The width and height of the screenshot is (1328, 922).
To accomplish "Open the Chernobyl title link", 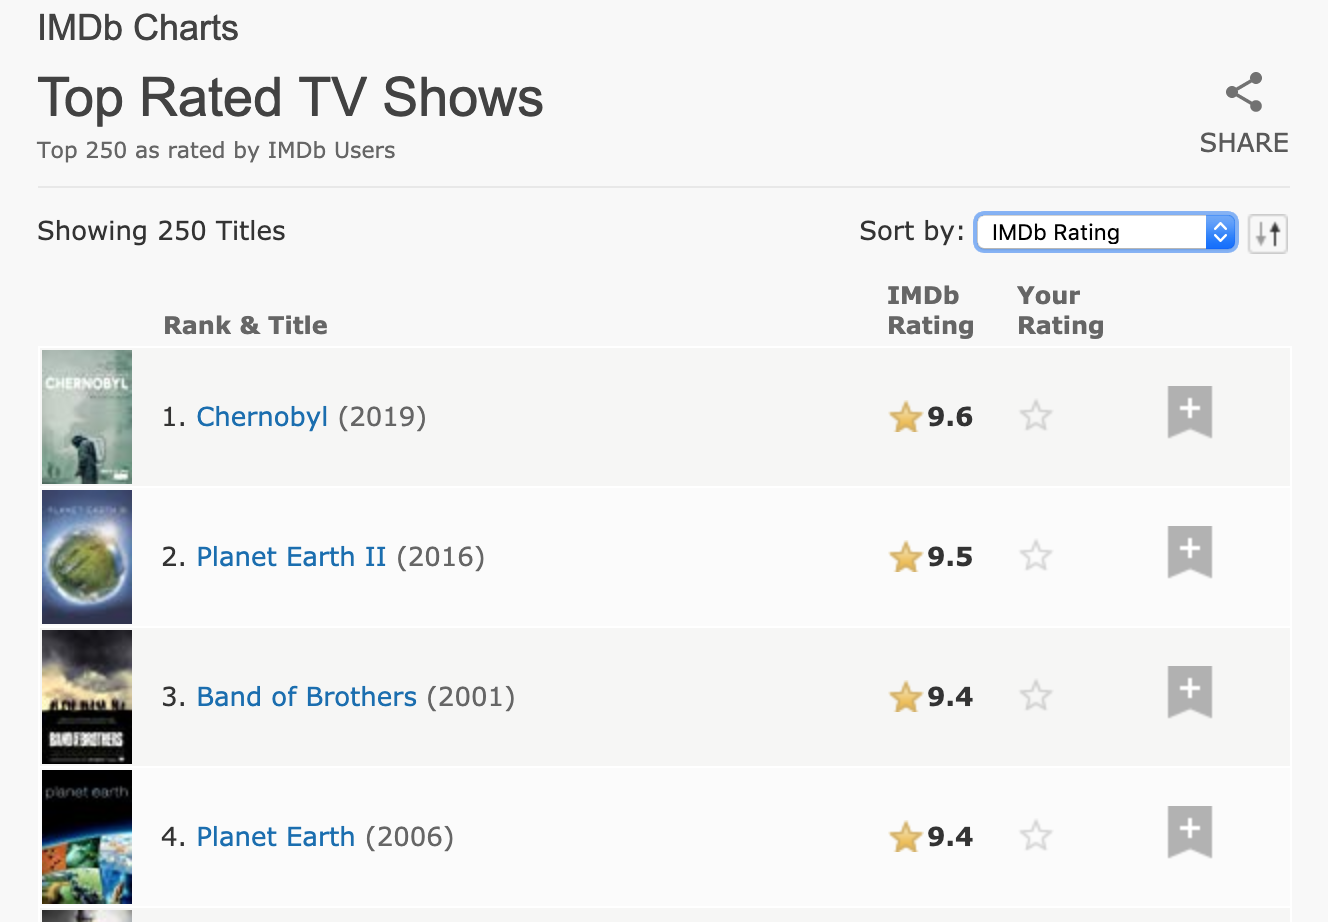I will (262, 417).
